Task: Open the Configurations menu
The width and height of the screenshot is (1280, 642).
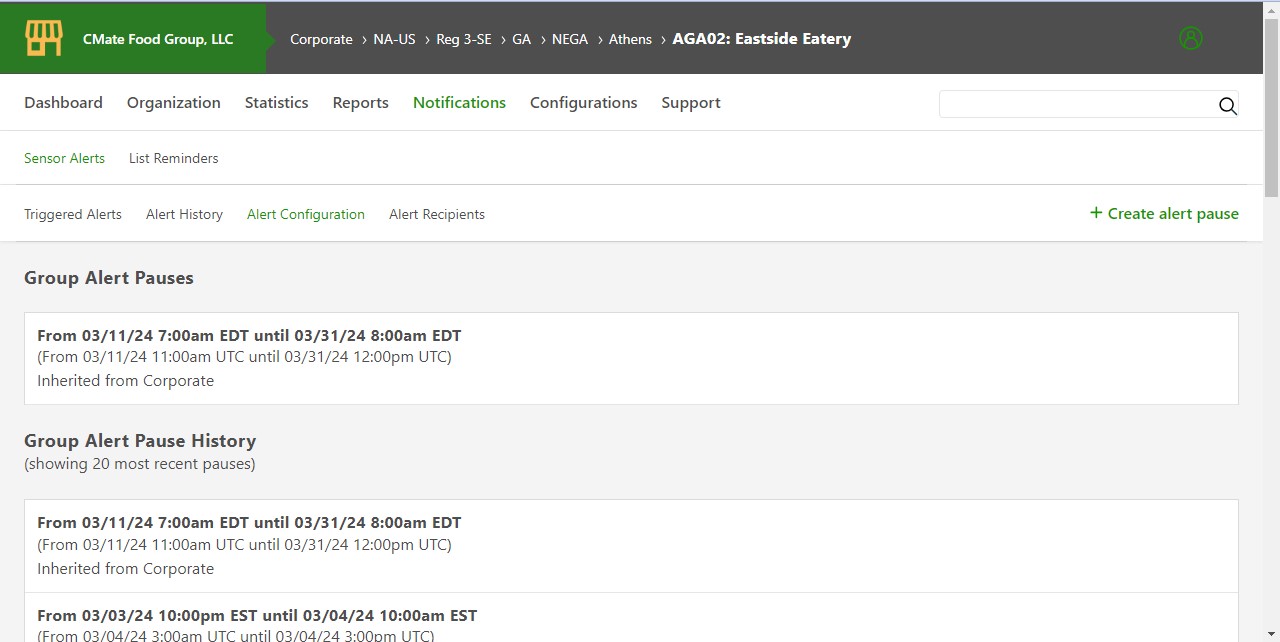Action: click(x=583, y=103)
